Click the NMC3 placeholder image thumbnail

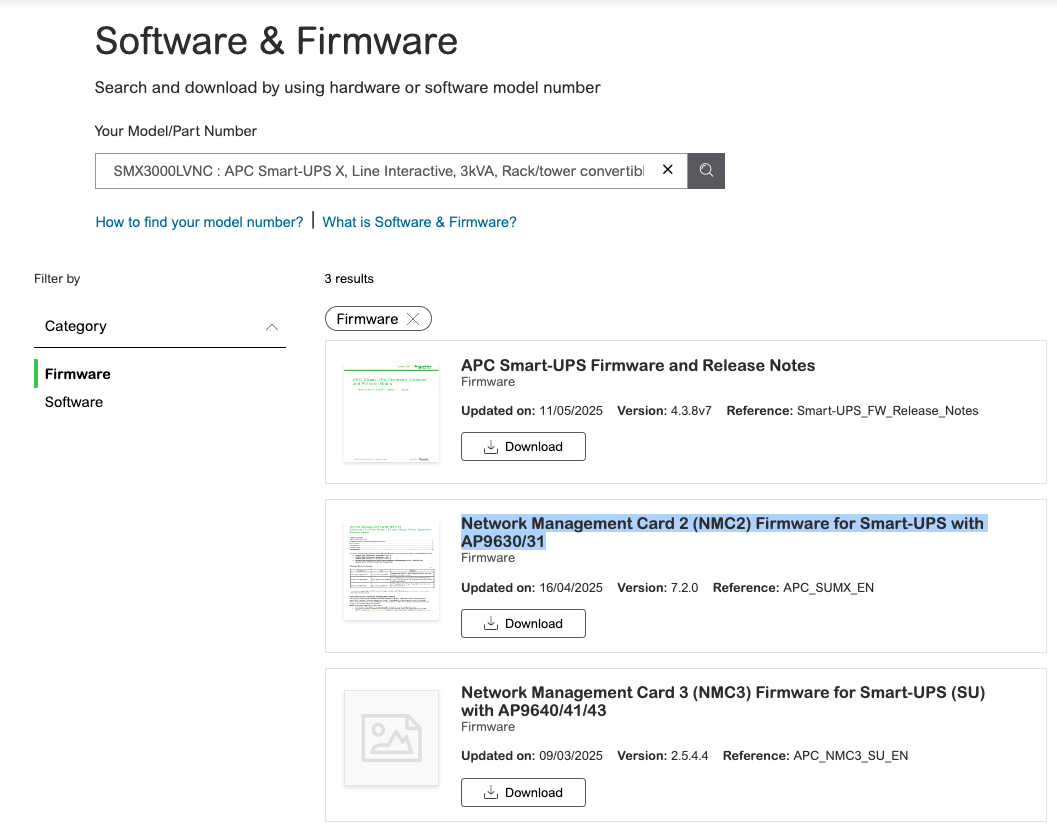(x=391, y=738)
